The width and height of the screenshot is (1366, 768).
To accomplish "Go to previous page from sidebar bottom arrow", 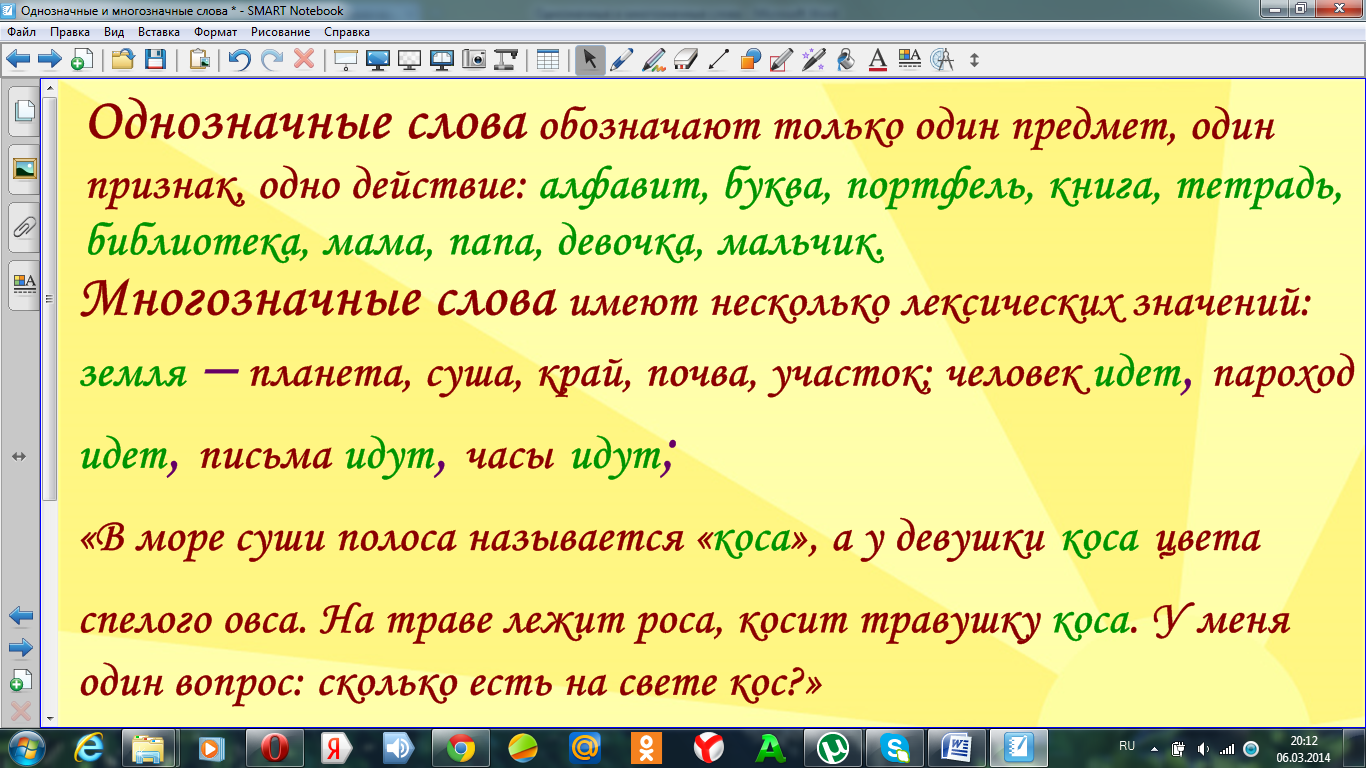I will 21,614.
